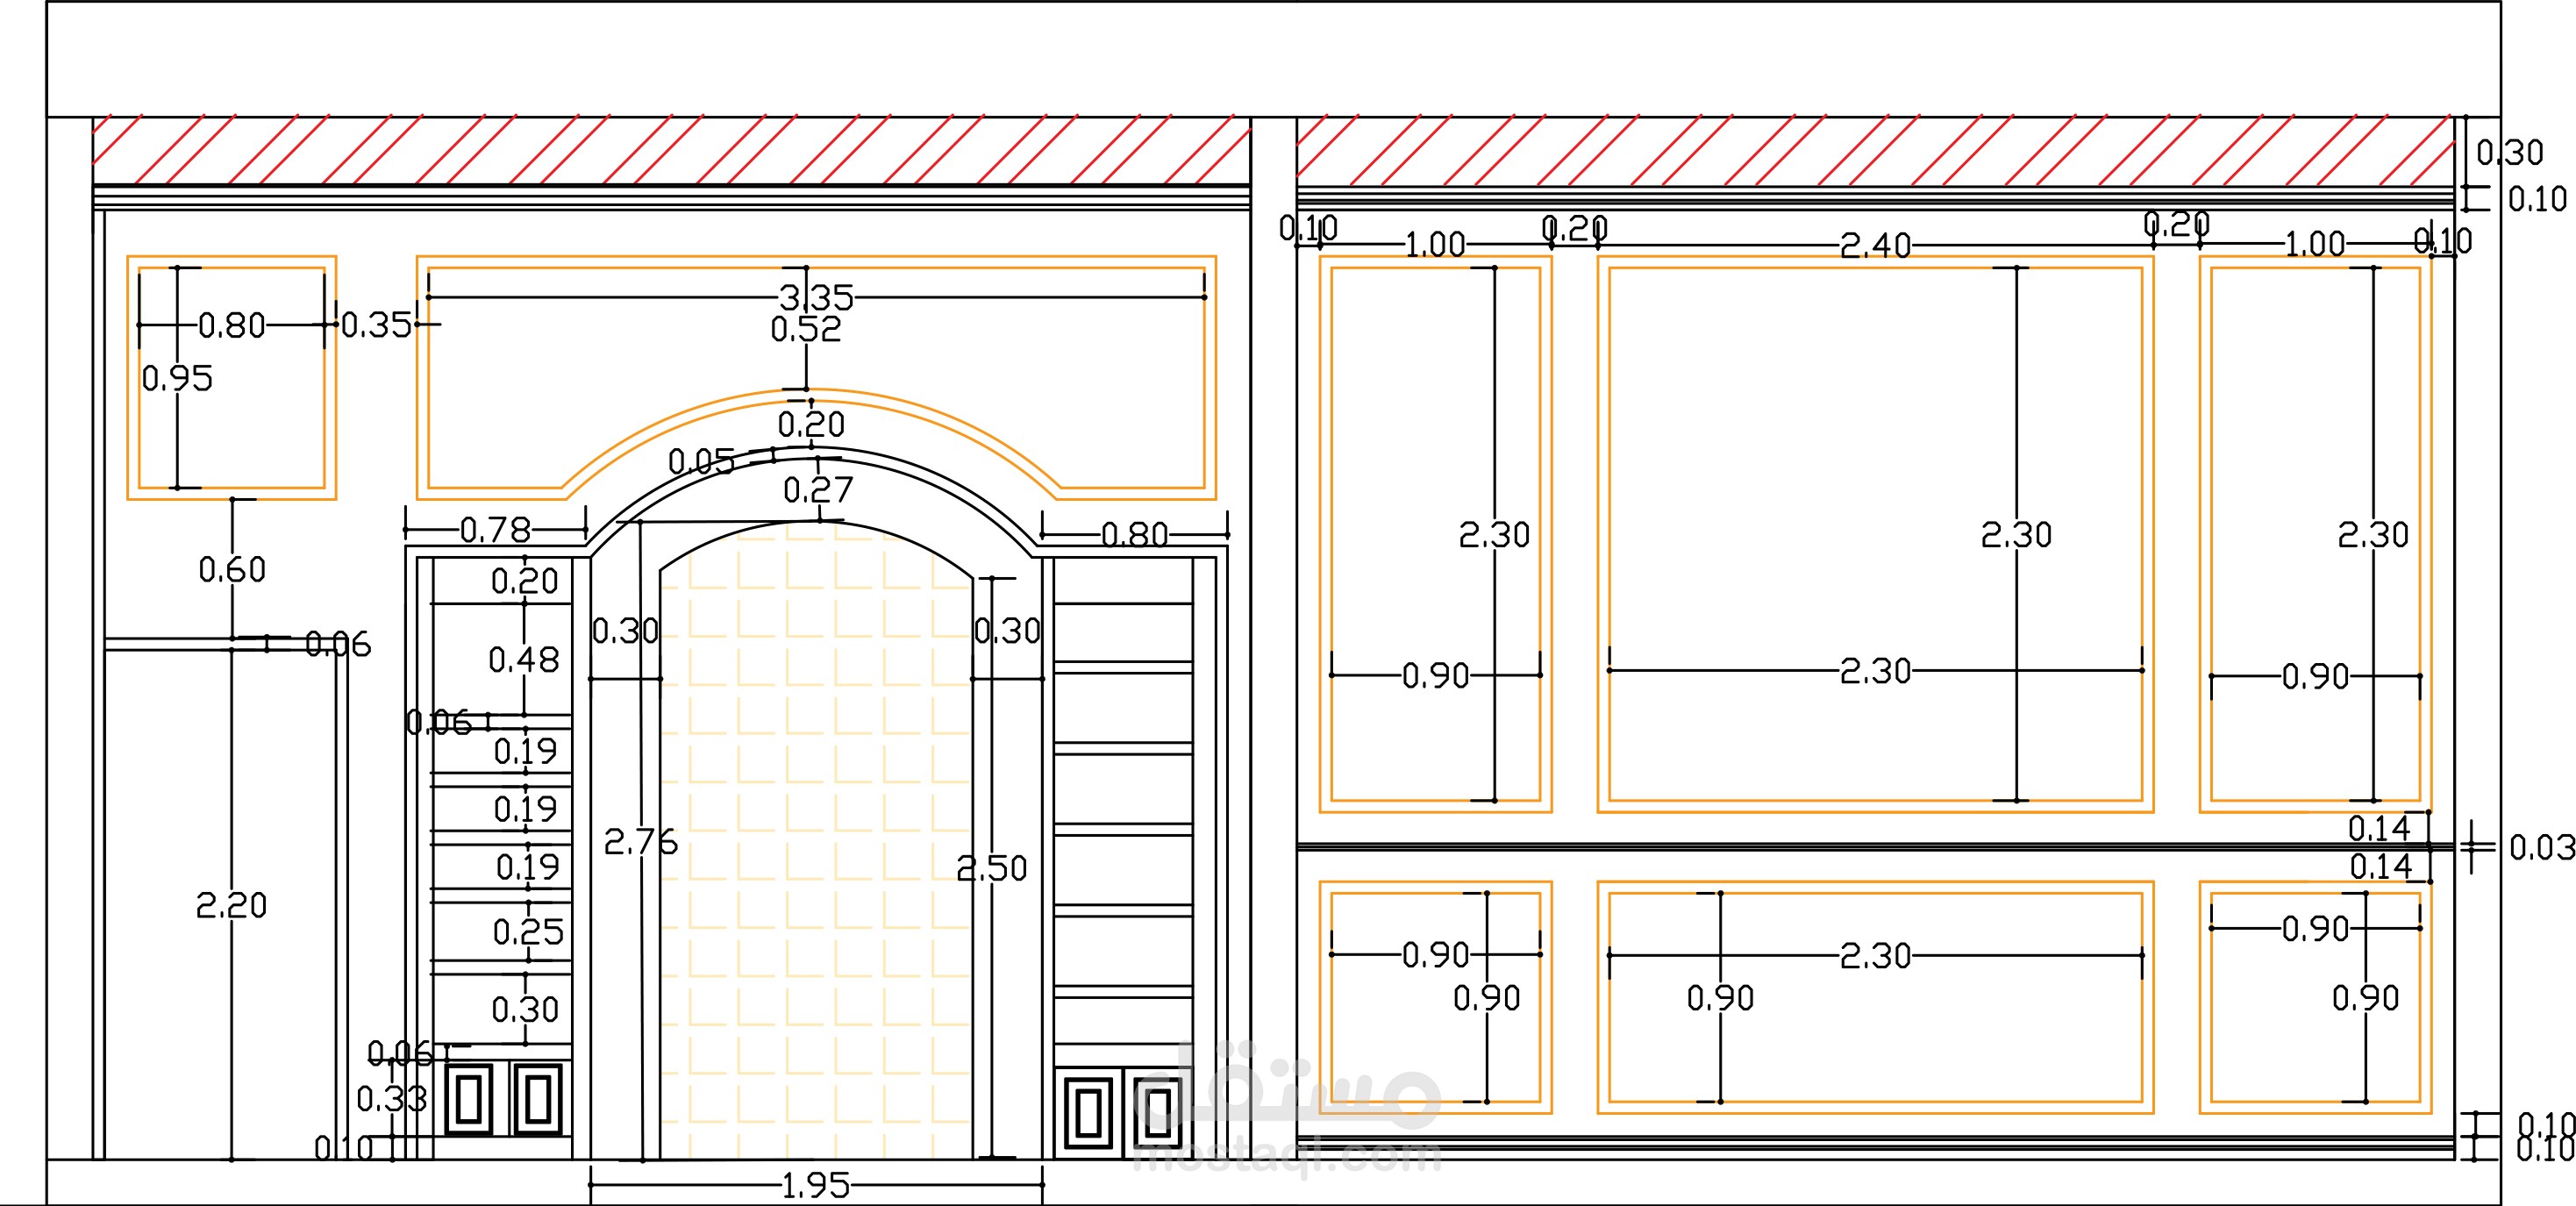2576x1206 pixels.
Task: Click the 0.03 chair rail dimension
Action: point(2541,848)
